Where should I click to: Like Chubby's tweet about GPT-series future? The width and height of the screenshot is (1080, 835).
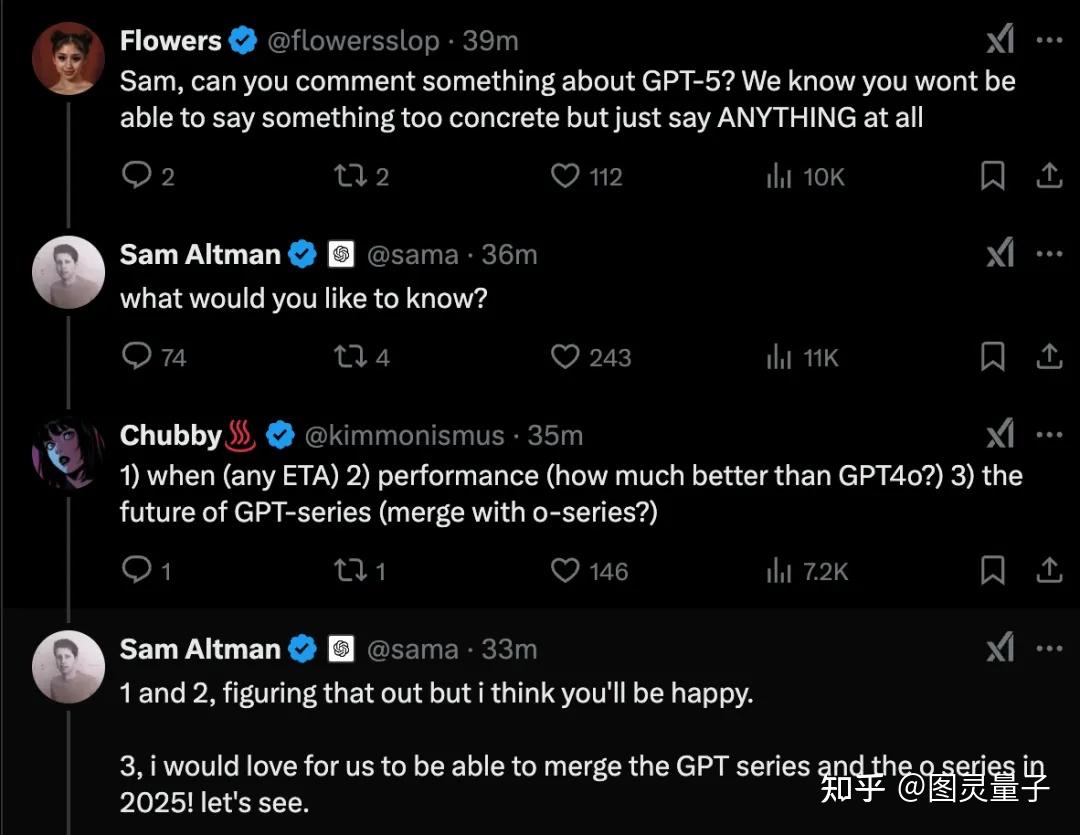565,571
